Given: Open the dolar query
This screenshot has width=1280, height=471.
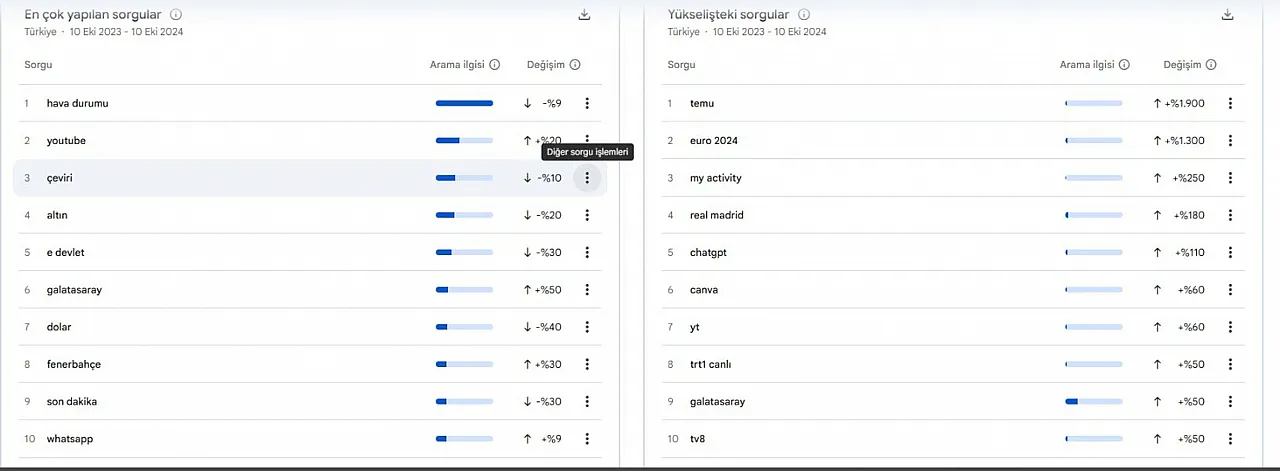Looking at the screenshot, I should coord(59,327).
